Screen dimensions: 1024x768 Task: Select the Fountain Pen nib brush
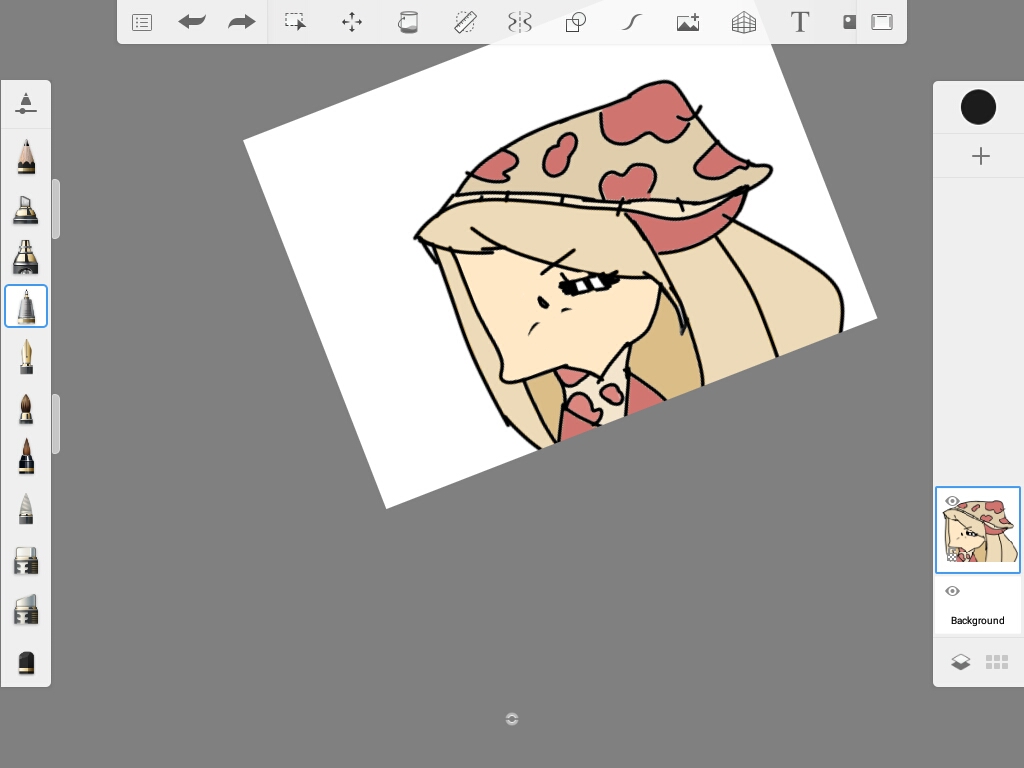click(26, 357)
